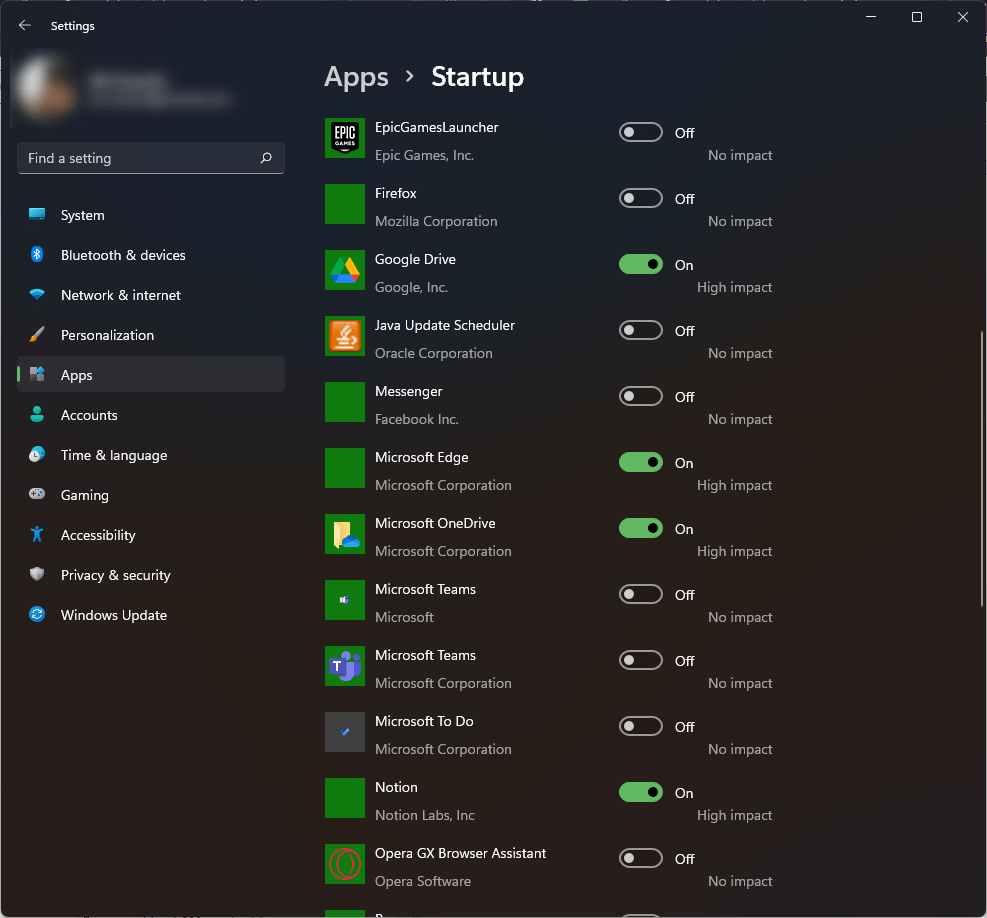Click the back arrow icon in Settings

pyautogui.click(x=25, y=25)
